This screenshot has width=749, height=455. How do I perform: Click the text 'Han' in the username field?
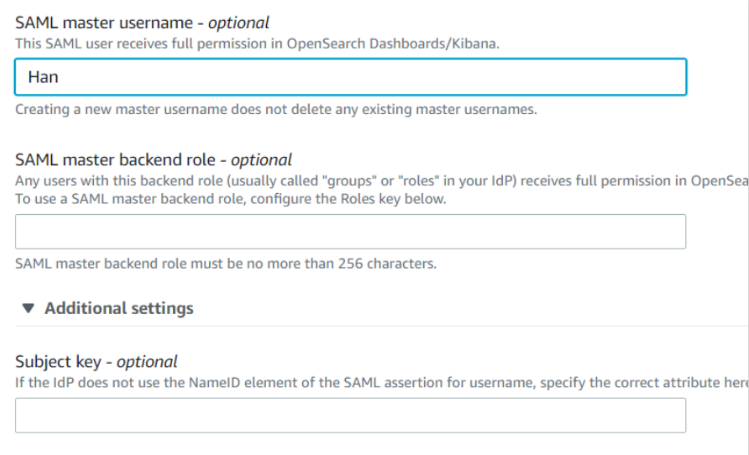click(43, 77)
